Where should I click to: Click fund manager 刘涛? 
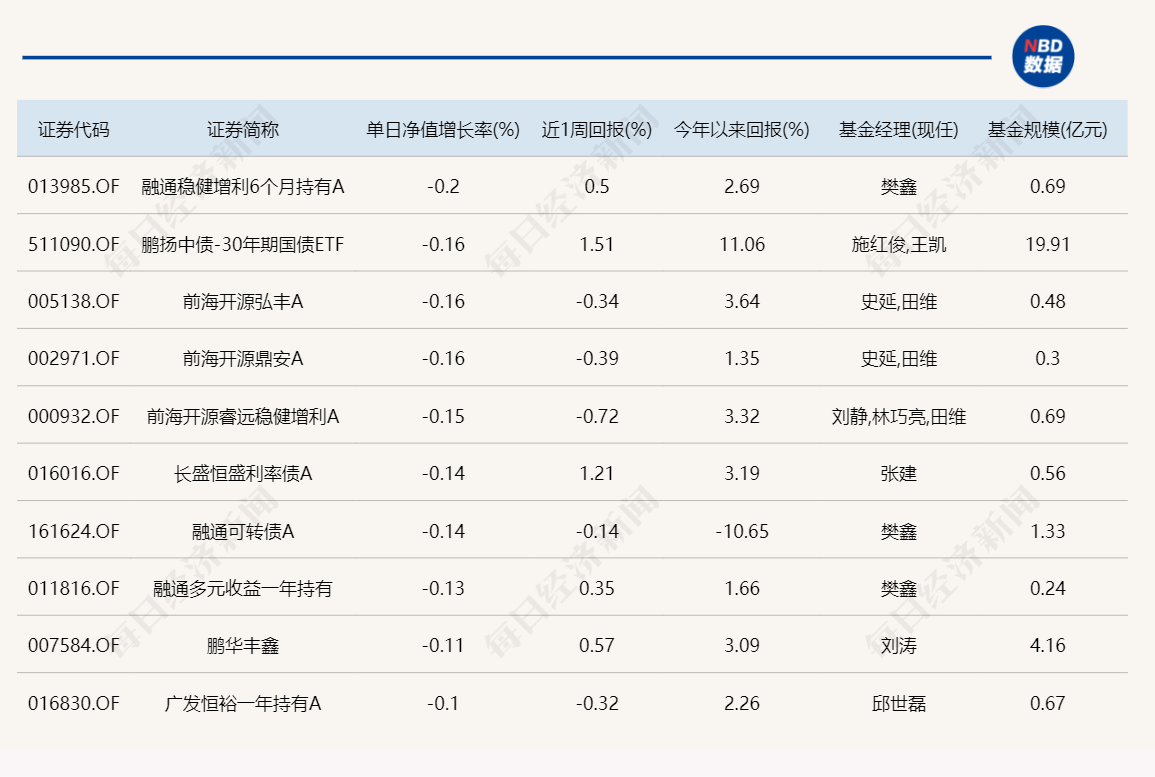[898, 646]
